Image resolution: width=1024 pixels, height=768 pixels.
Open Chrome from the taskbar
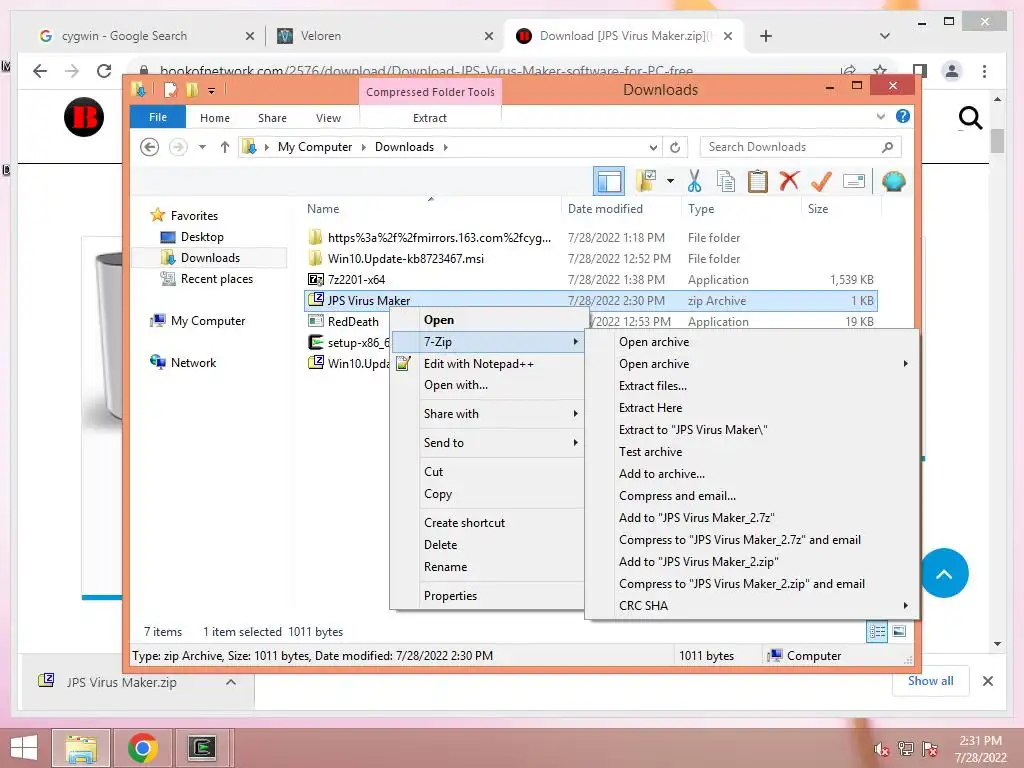click(x=143, y=748)
